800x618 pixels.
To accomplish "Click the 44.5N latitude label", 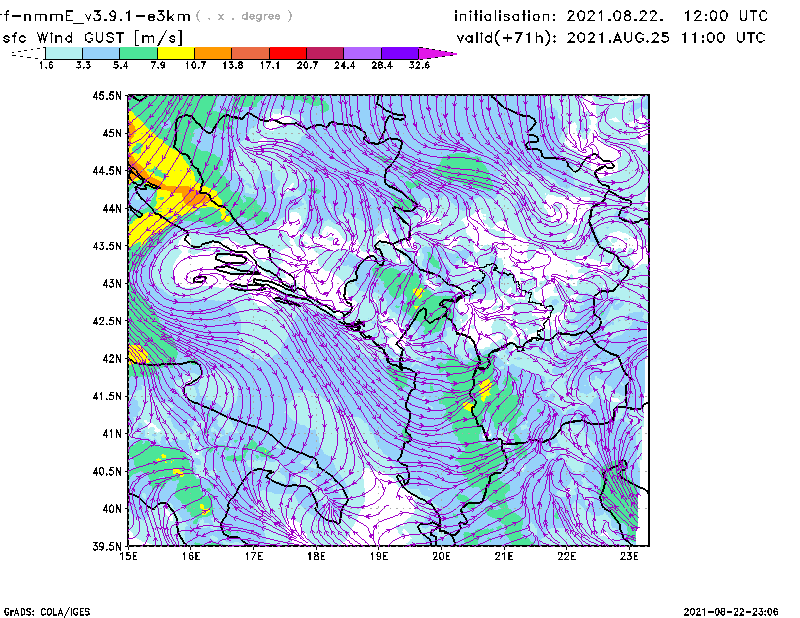I will point(107,170).
